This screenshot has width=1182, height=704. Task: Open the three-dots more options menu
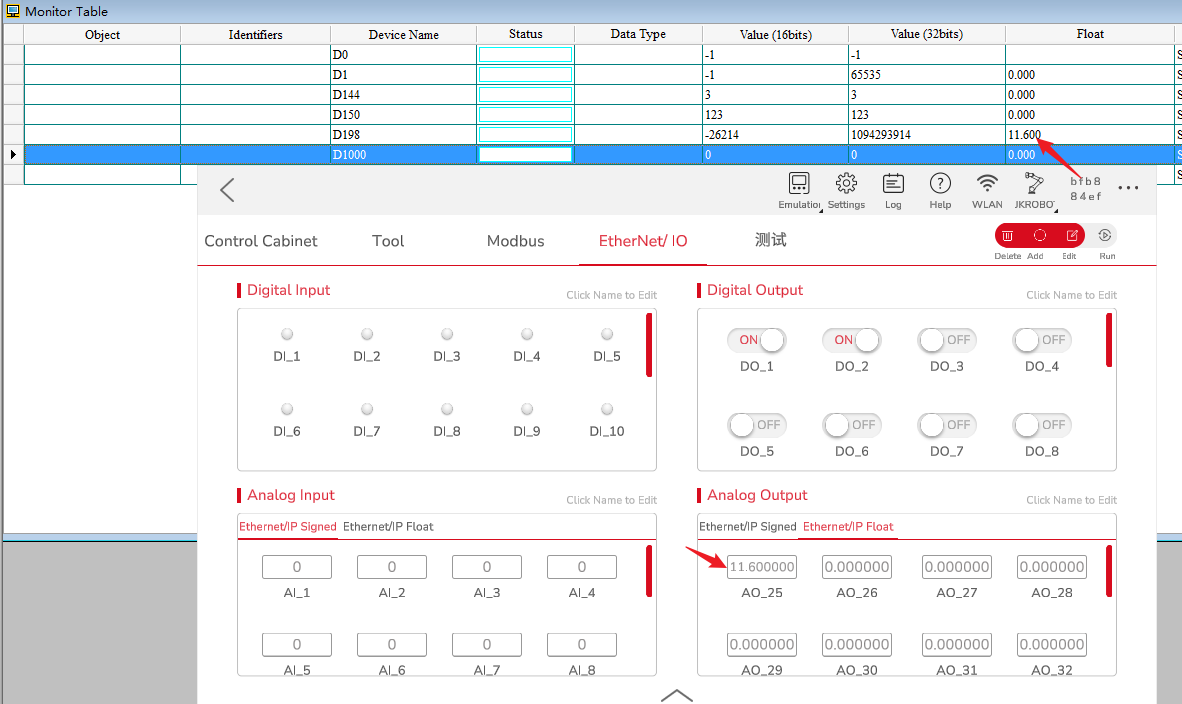click(x=1128, y=188)
